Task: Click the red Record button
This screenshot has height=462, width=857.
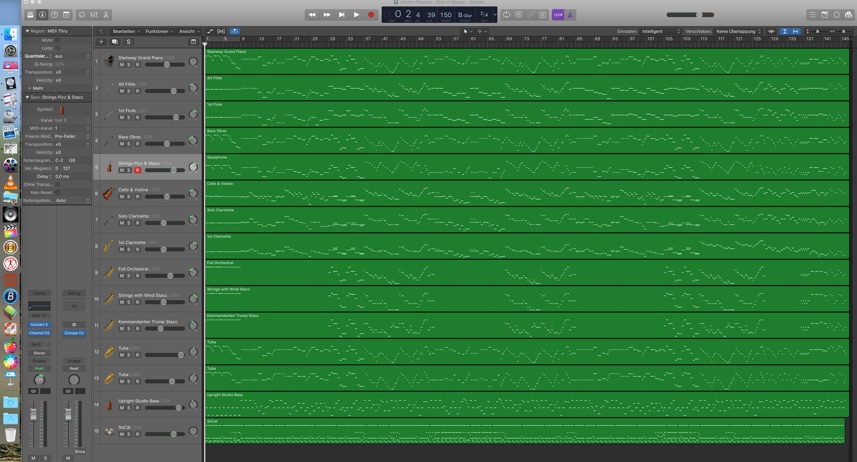Action: coord(371,15)
